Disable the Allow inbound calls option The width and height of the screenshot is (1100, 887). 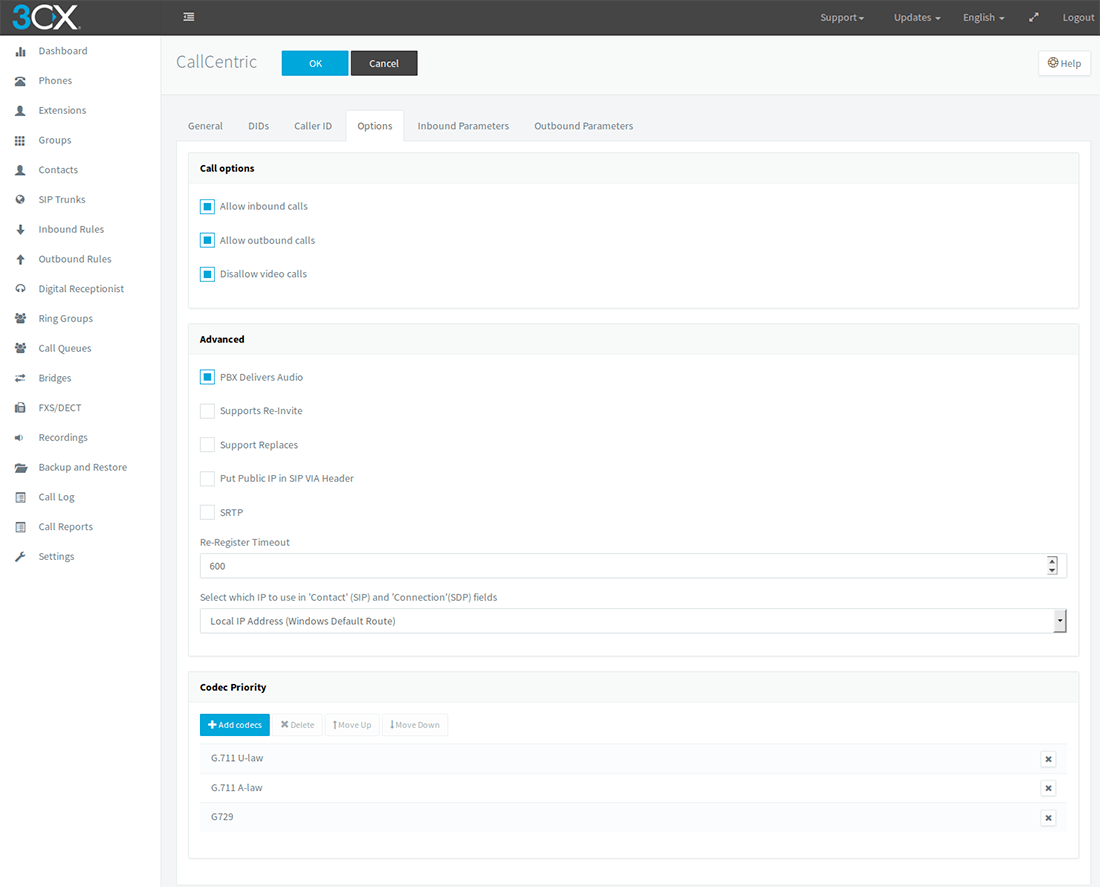pos(207,206)
